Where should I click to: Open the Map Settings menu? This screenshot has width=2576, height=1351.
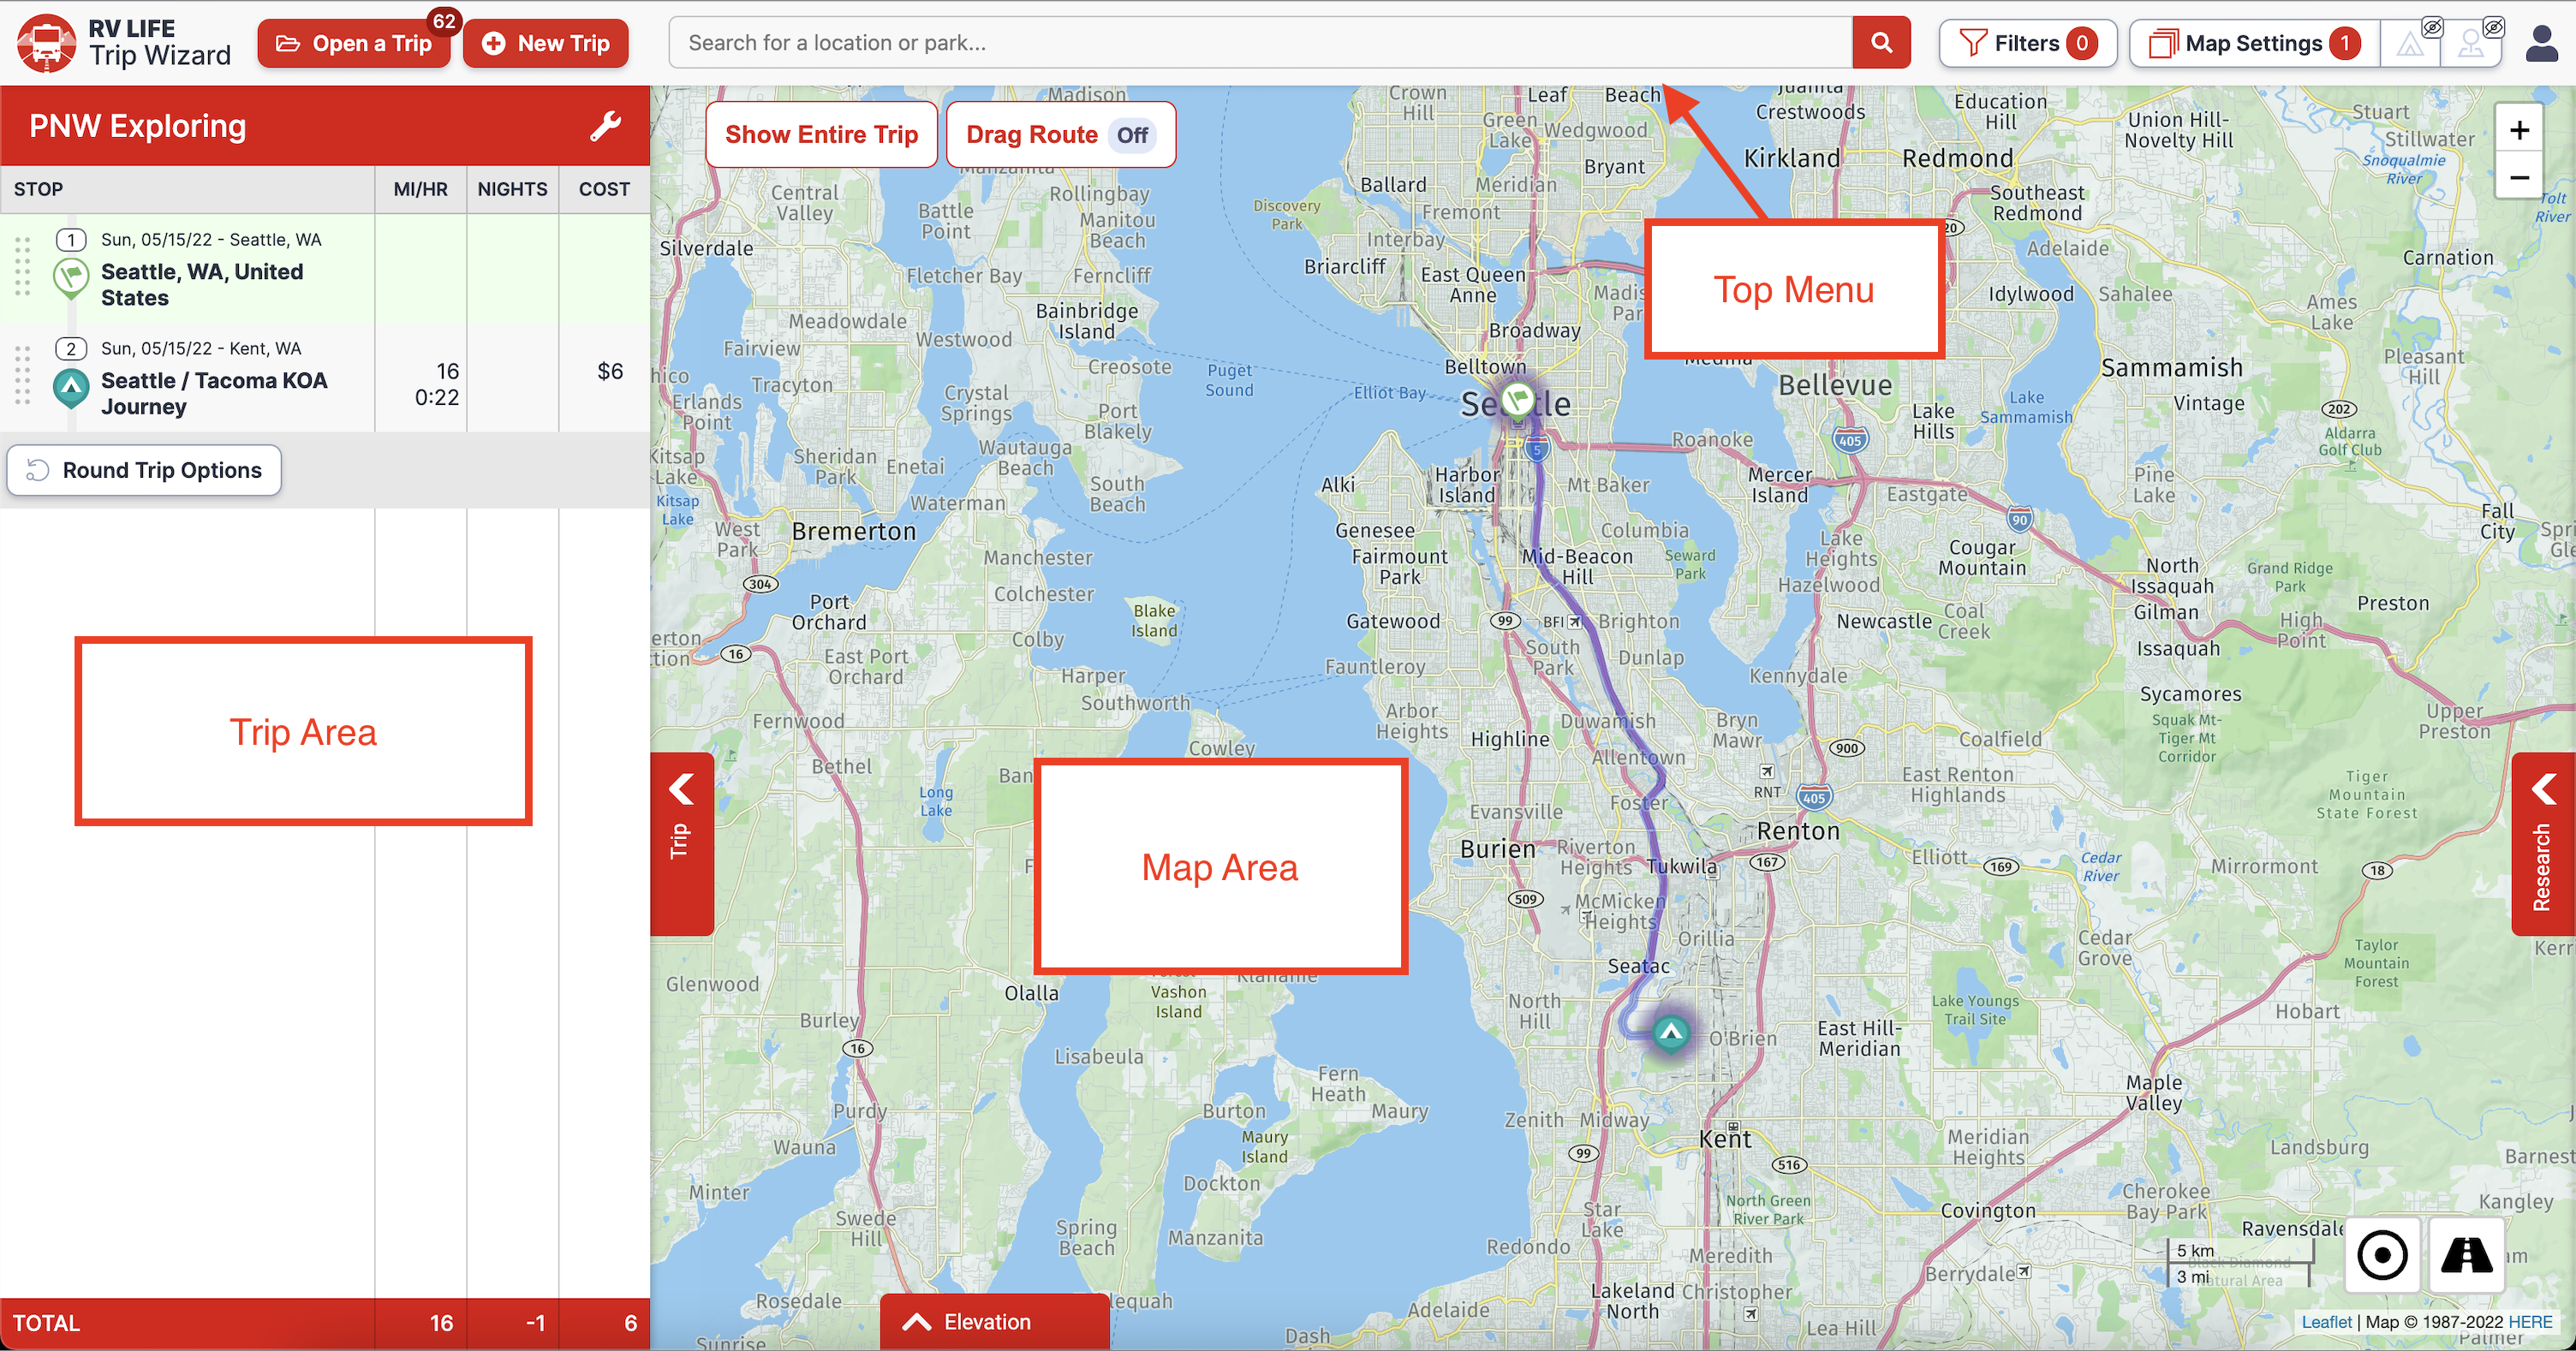pos(2254,43)
